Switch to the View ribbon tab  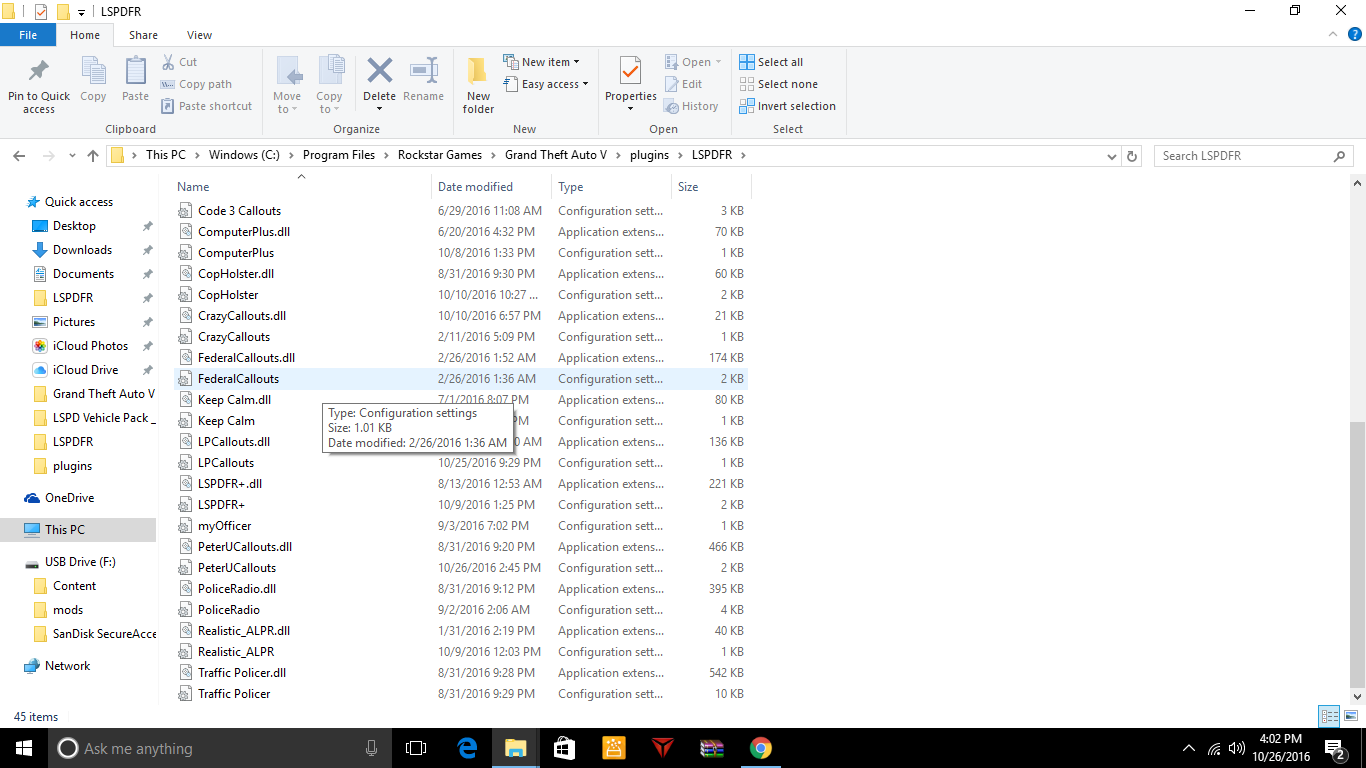(x=199, y=35)
